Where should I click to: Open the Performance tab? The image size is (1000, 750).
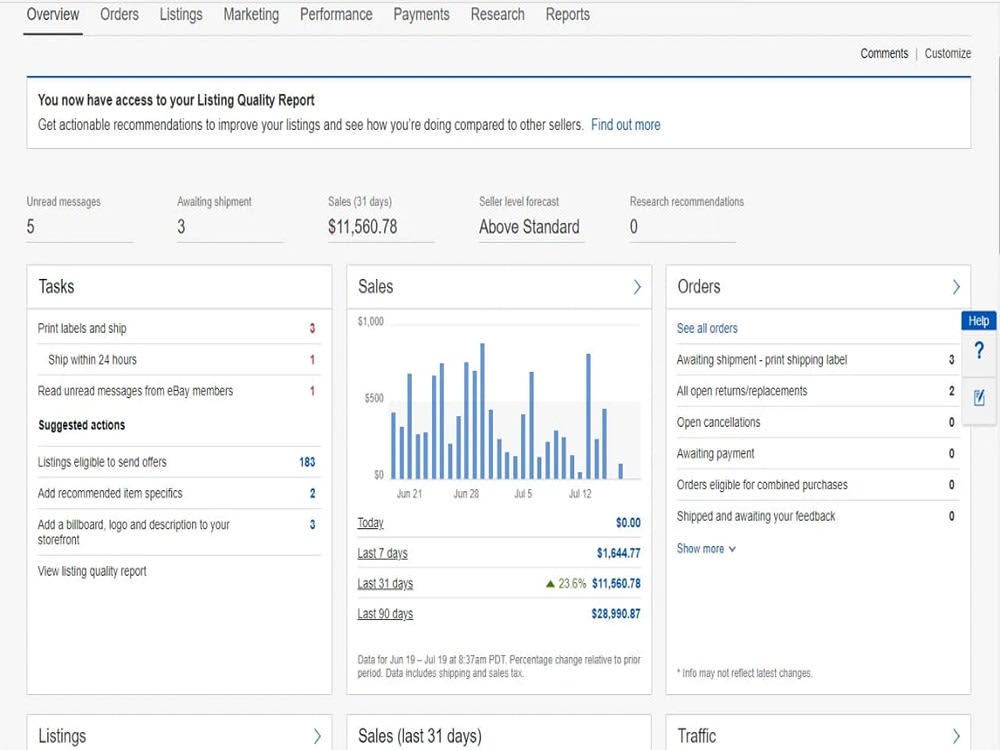(x=336, y=15)
